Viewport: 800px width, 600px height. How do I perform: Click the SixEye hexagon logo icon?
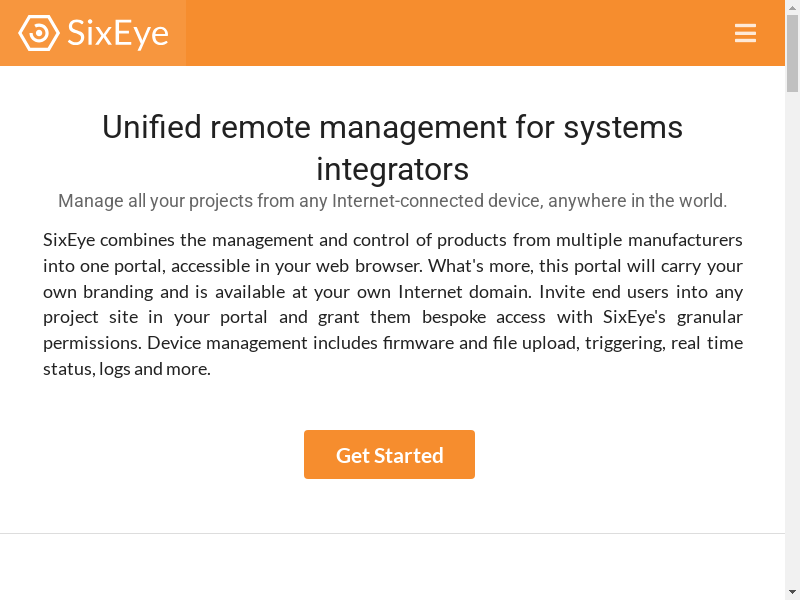(38, 33)
